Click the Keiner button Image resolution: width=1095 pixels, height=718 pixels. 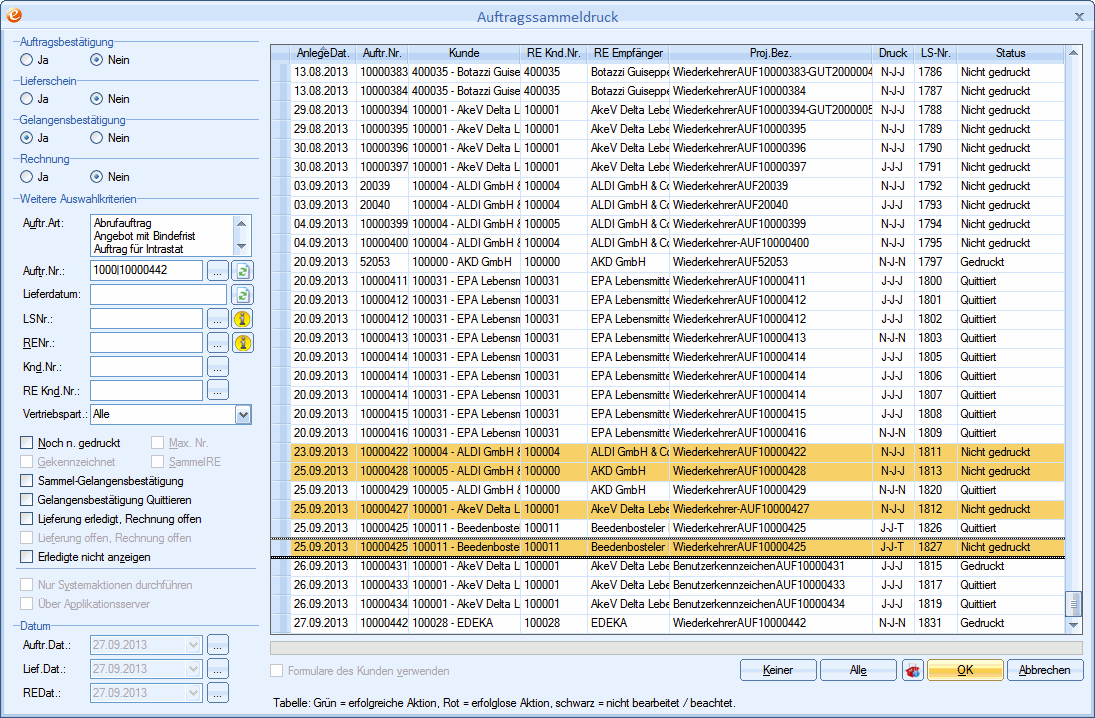778,671
